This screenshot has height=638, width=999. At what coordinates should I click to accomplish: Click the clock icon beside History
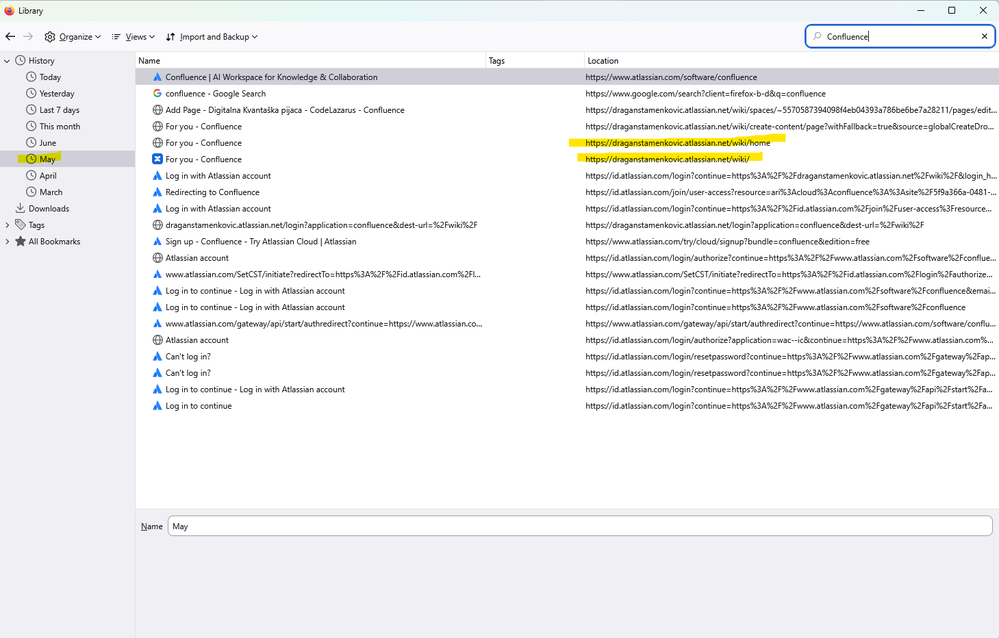(x=20, y=61)
